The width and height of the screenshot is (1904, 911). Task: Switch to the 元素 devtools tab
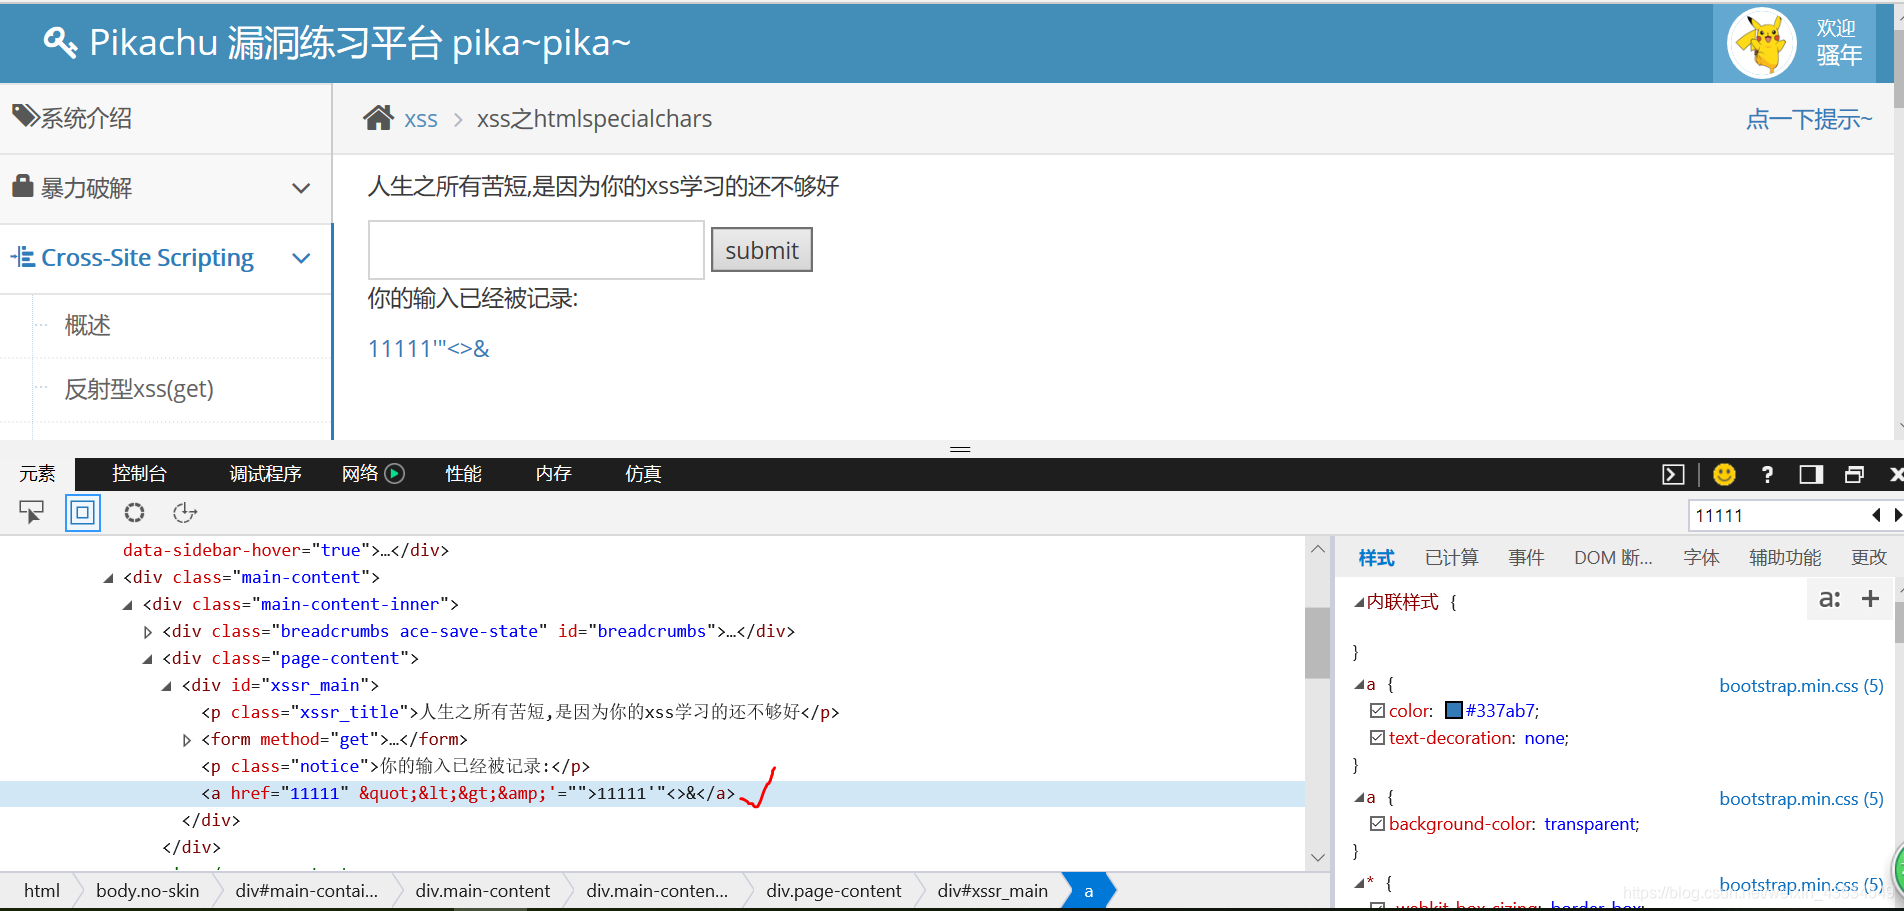tap(37, 474)
